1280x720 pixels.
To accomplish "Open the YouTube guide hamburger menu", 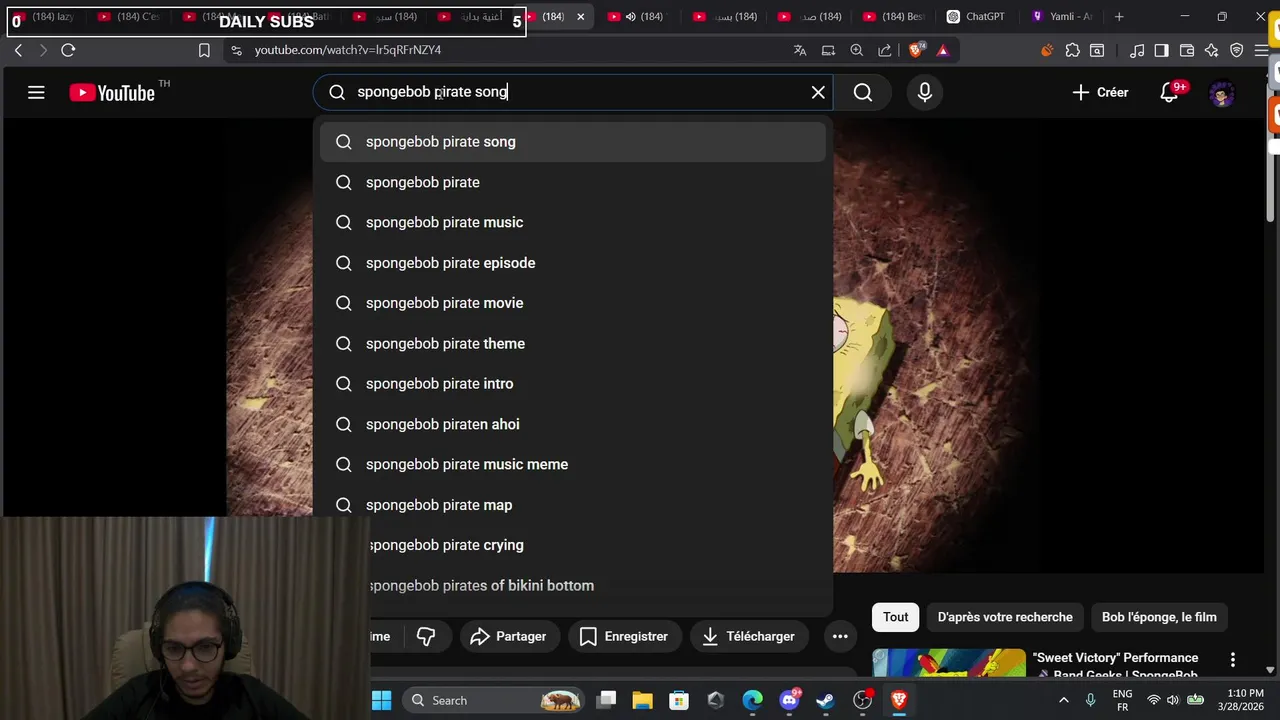I will click(x=36, y=92).
